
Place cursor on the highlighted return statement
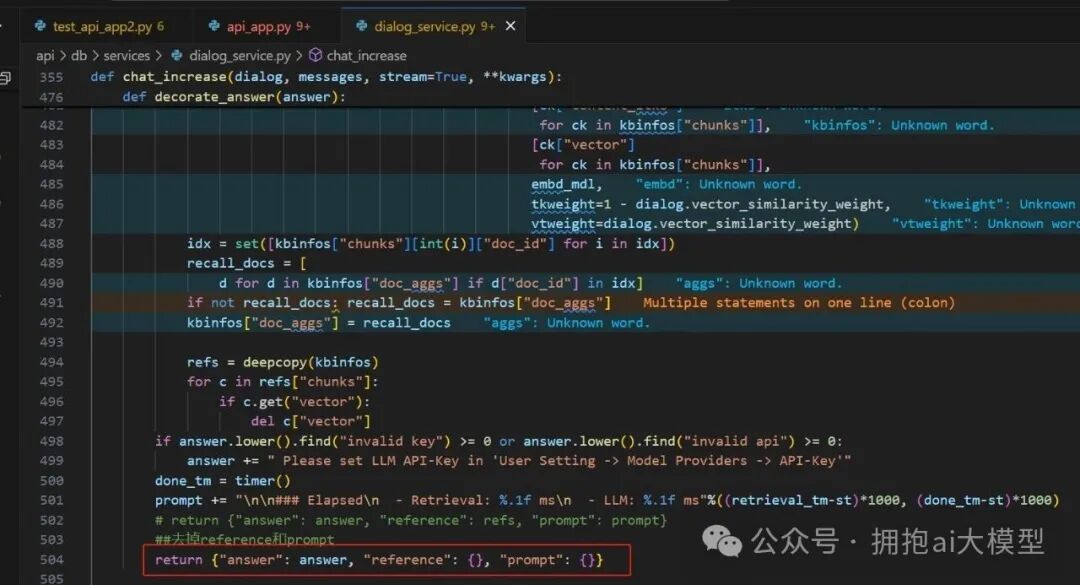point(380,559)
